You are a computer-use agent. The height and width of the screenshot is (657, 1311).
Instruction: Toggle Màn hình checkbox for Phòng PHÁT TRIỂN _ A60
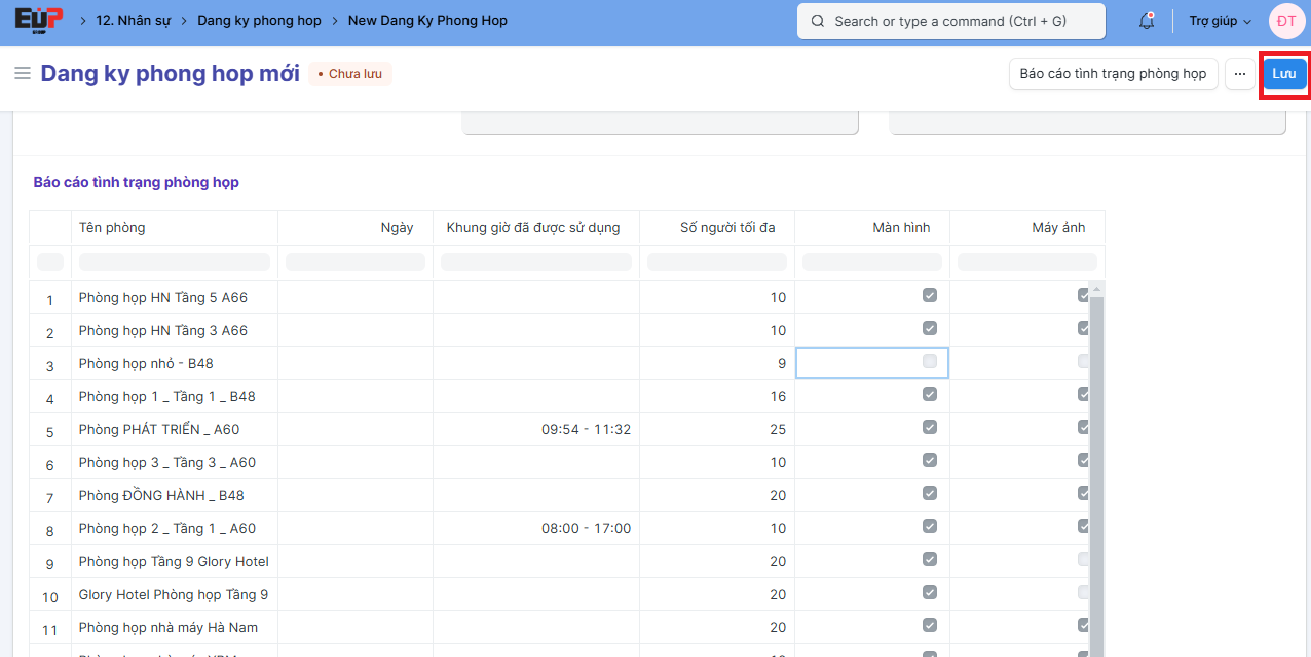(x=930, y=428)
